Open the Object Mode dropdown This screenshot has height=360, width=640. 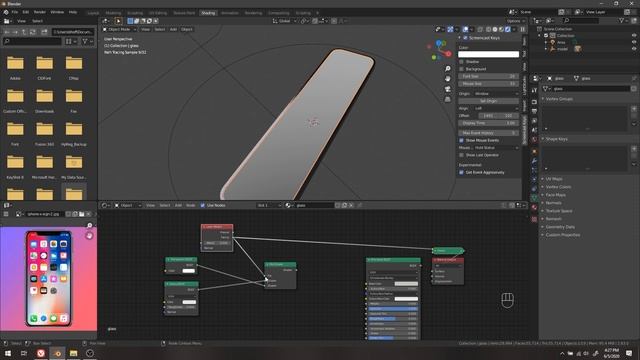(119, 29)
